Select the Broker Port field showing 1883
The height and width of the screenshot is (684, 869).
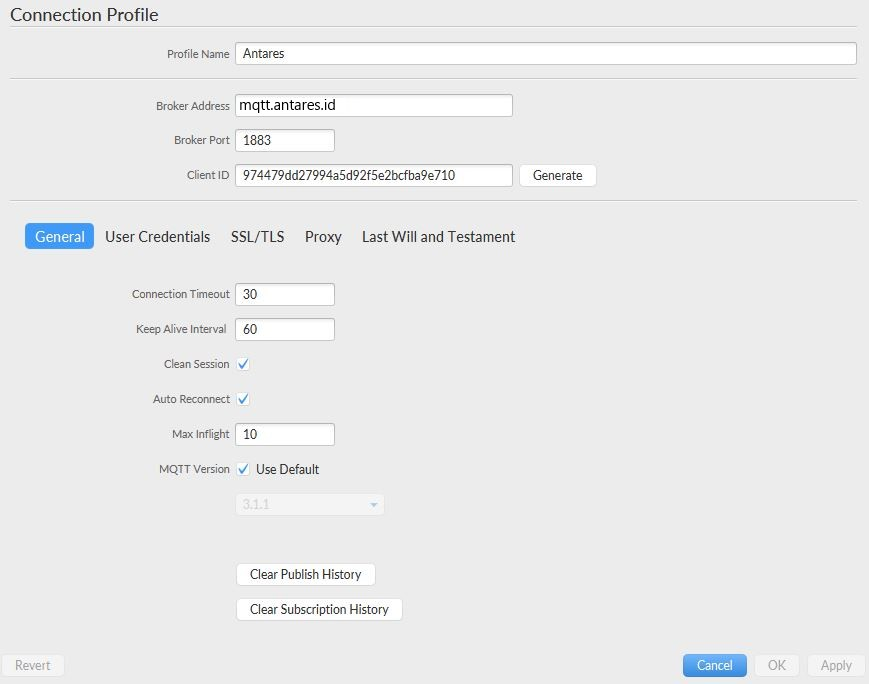285,140
